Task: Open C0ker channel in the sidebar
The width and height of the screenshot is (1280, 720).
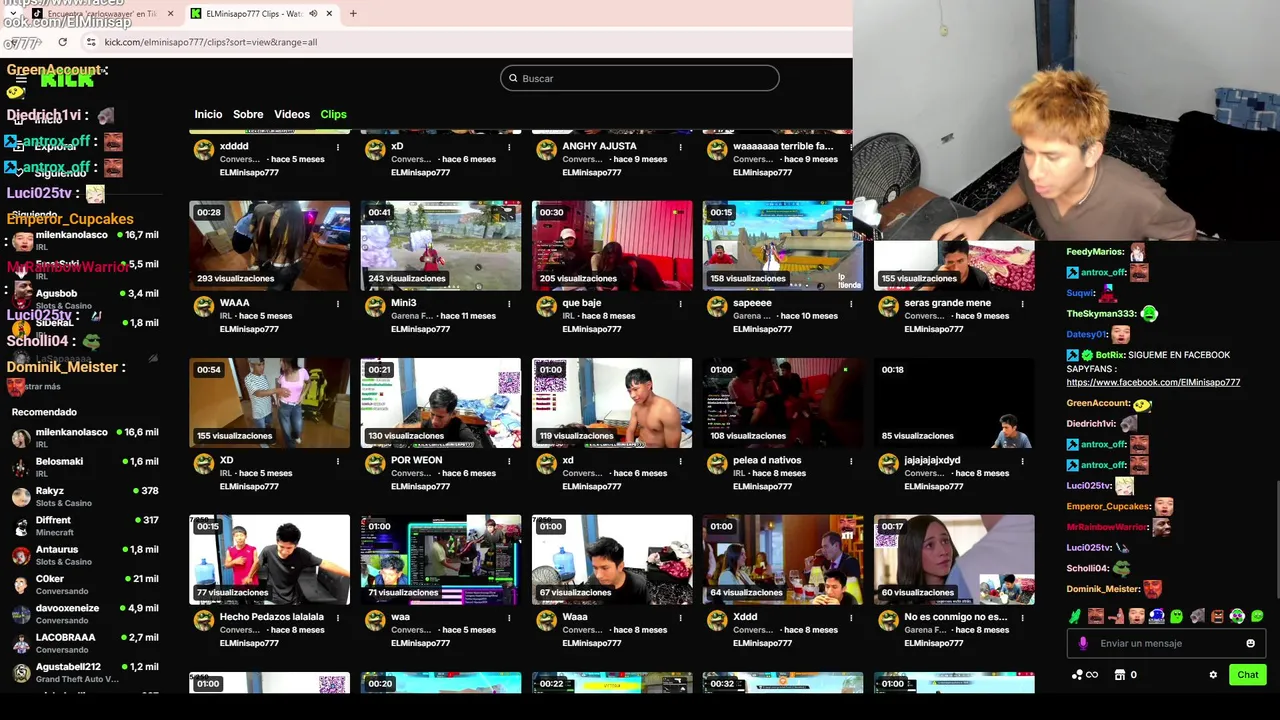Action: 85,584
